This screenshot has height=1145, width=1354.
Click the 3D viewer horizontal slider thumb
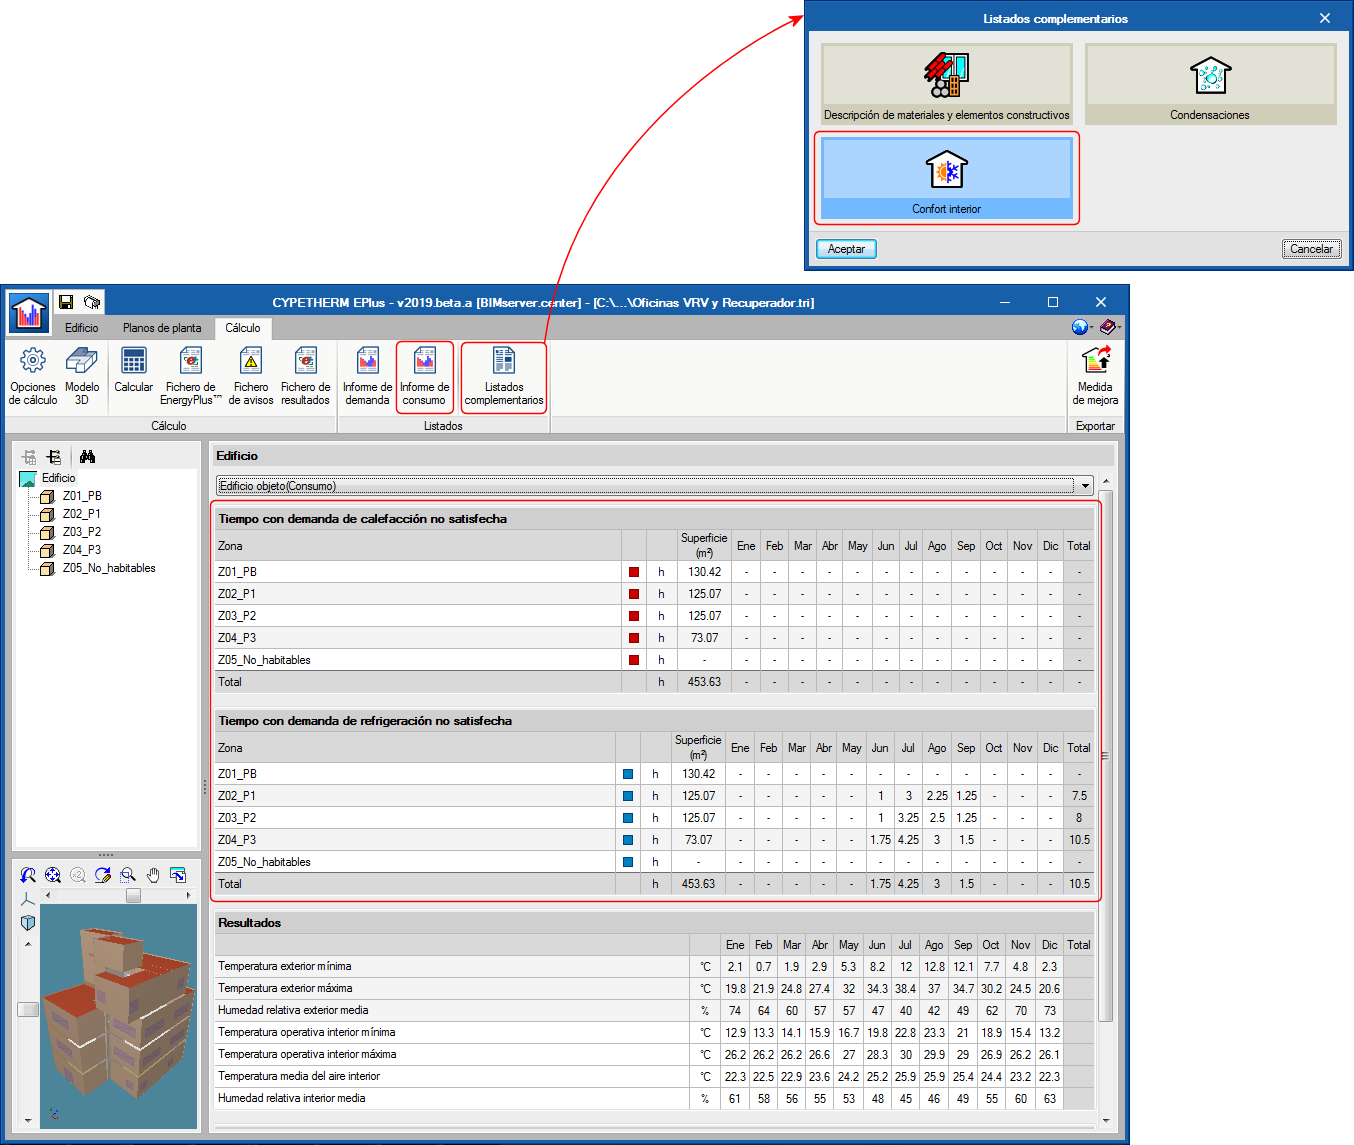tap(133, 896)
